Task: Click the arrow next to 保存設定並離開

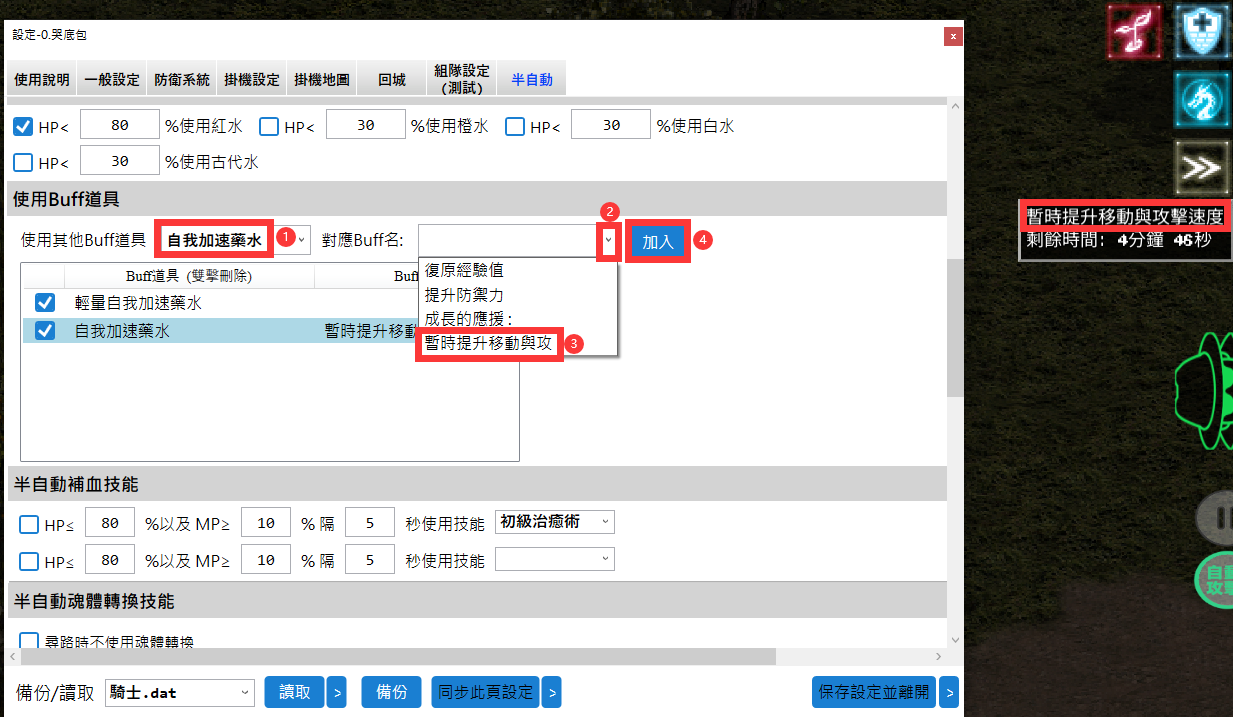Action: pyautogui.click(x=949, y=692)
